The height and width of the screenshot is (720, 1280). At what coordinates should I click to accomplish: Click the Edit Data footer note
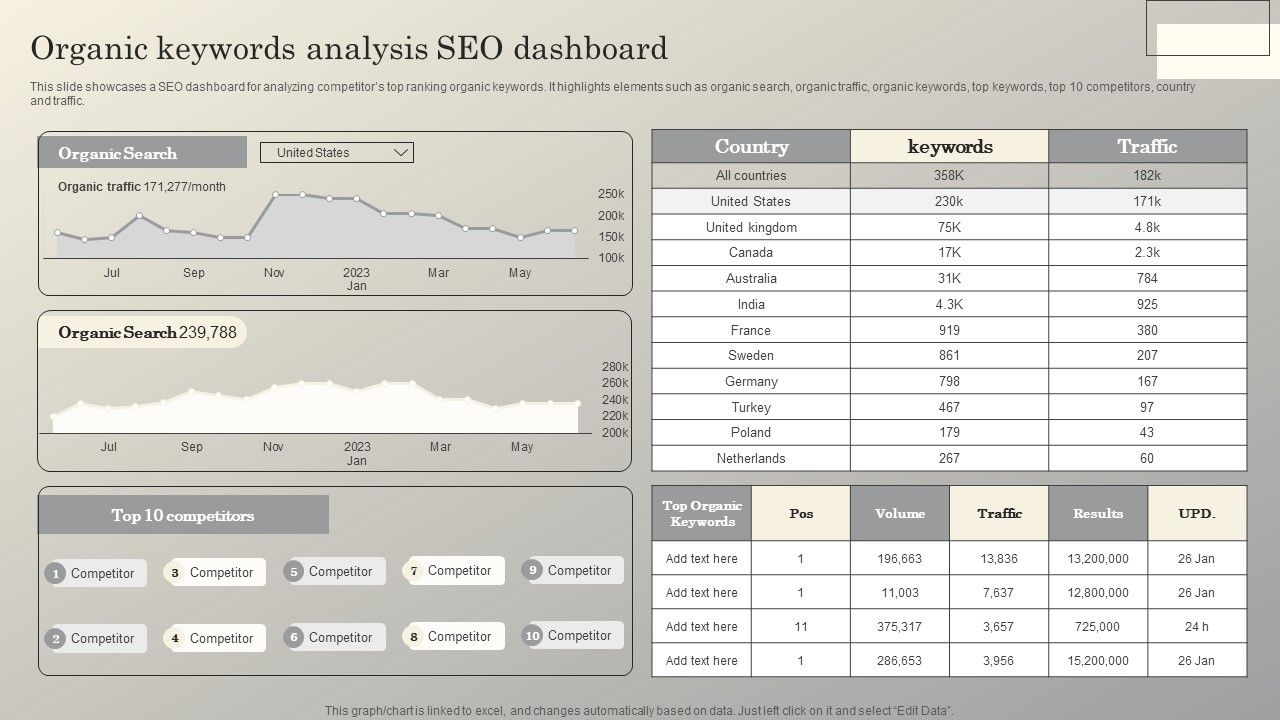(x=640, y=711)
